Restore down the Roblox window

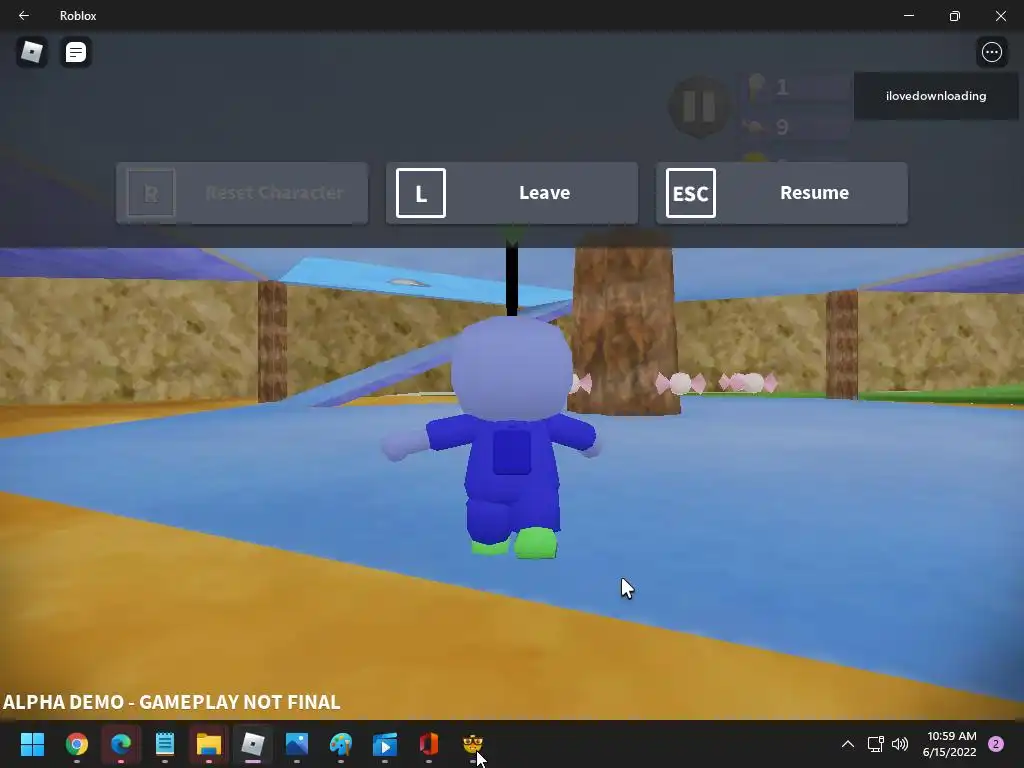point(955,15)
